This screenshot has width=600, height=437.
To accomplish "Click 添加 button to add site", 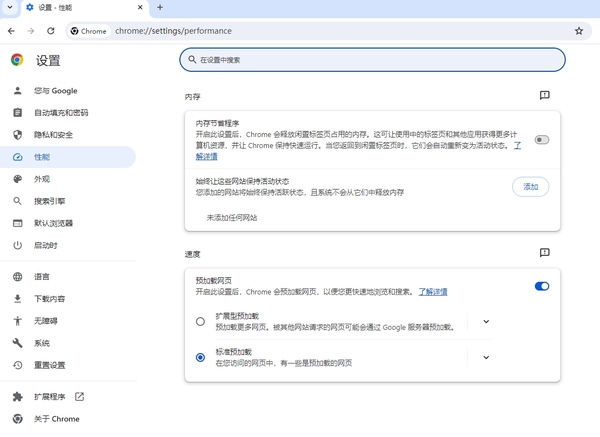I will [x=530, y=186].
